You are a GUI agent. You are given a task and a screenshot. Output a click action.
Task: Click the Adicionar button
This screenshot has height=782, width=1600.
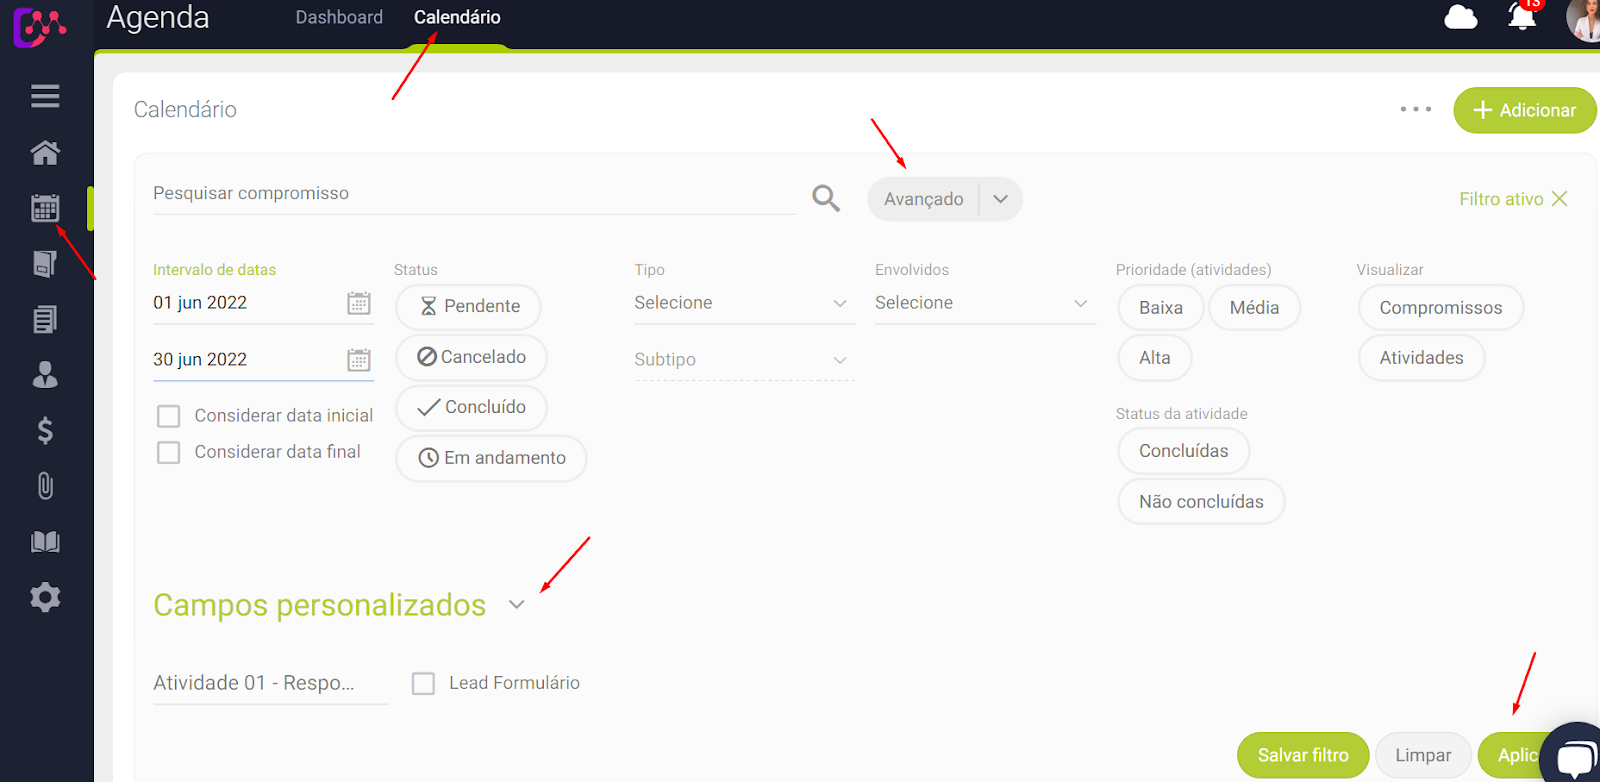coord(1524,110)
